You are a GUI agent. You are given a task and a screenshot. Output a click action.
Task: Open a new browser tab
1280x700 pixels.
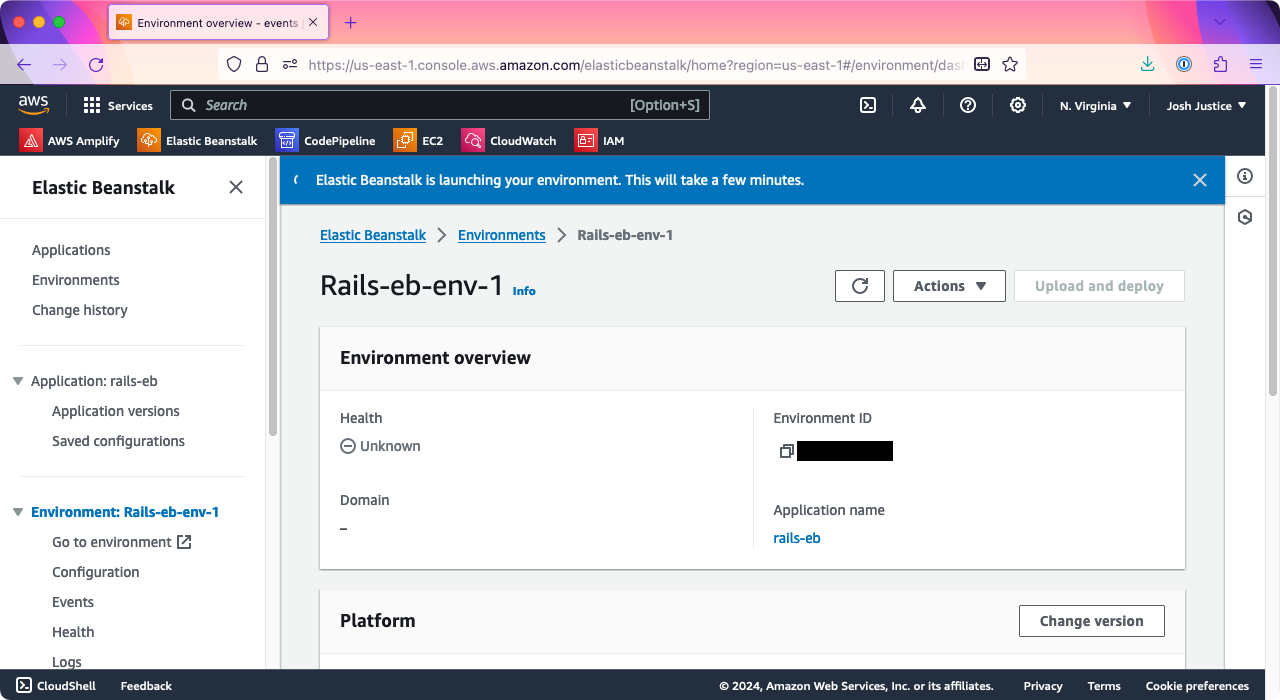[x=350, y=22]
